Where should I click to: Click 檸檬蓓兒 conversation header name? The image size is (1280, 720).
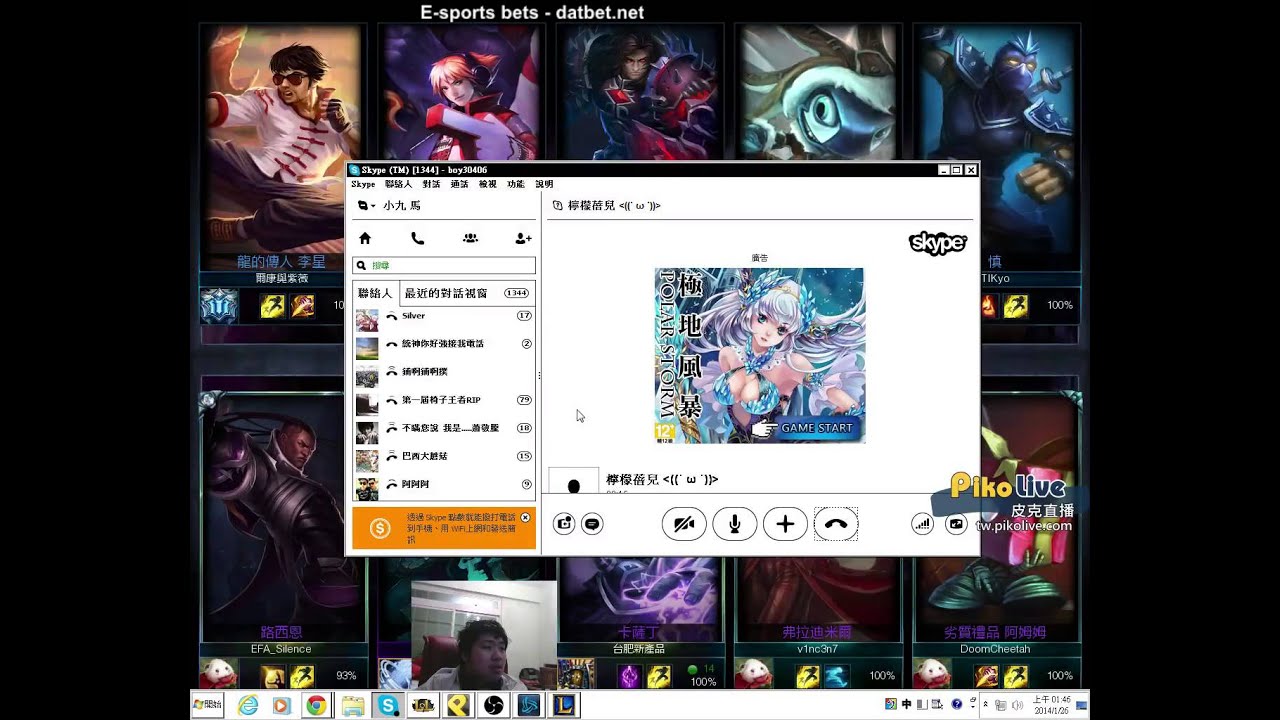(x=613, y=205)
